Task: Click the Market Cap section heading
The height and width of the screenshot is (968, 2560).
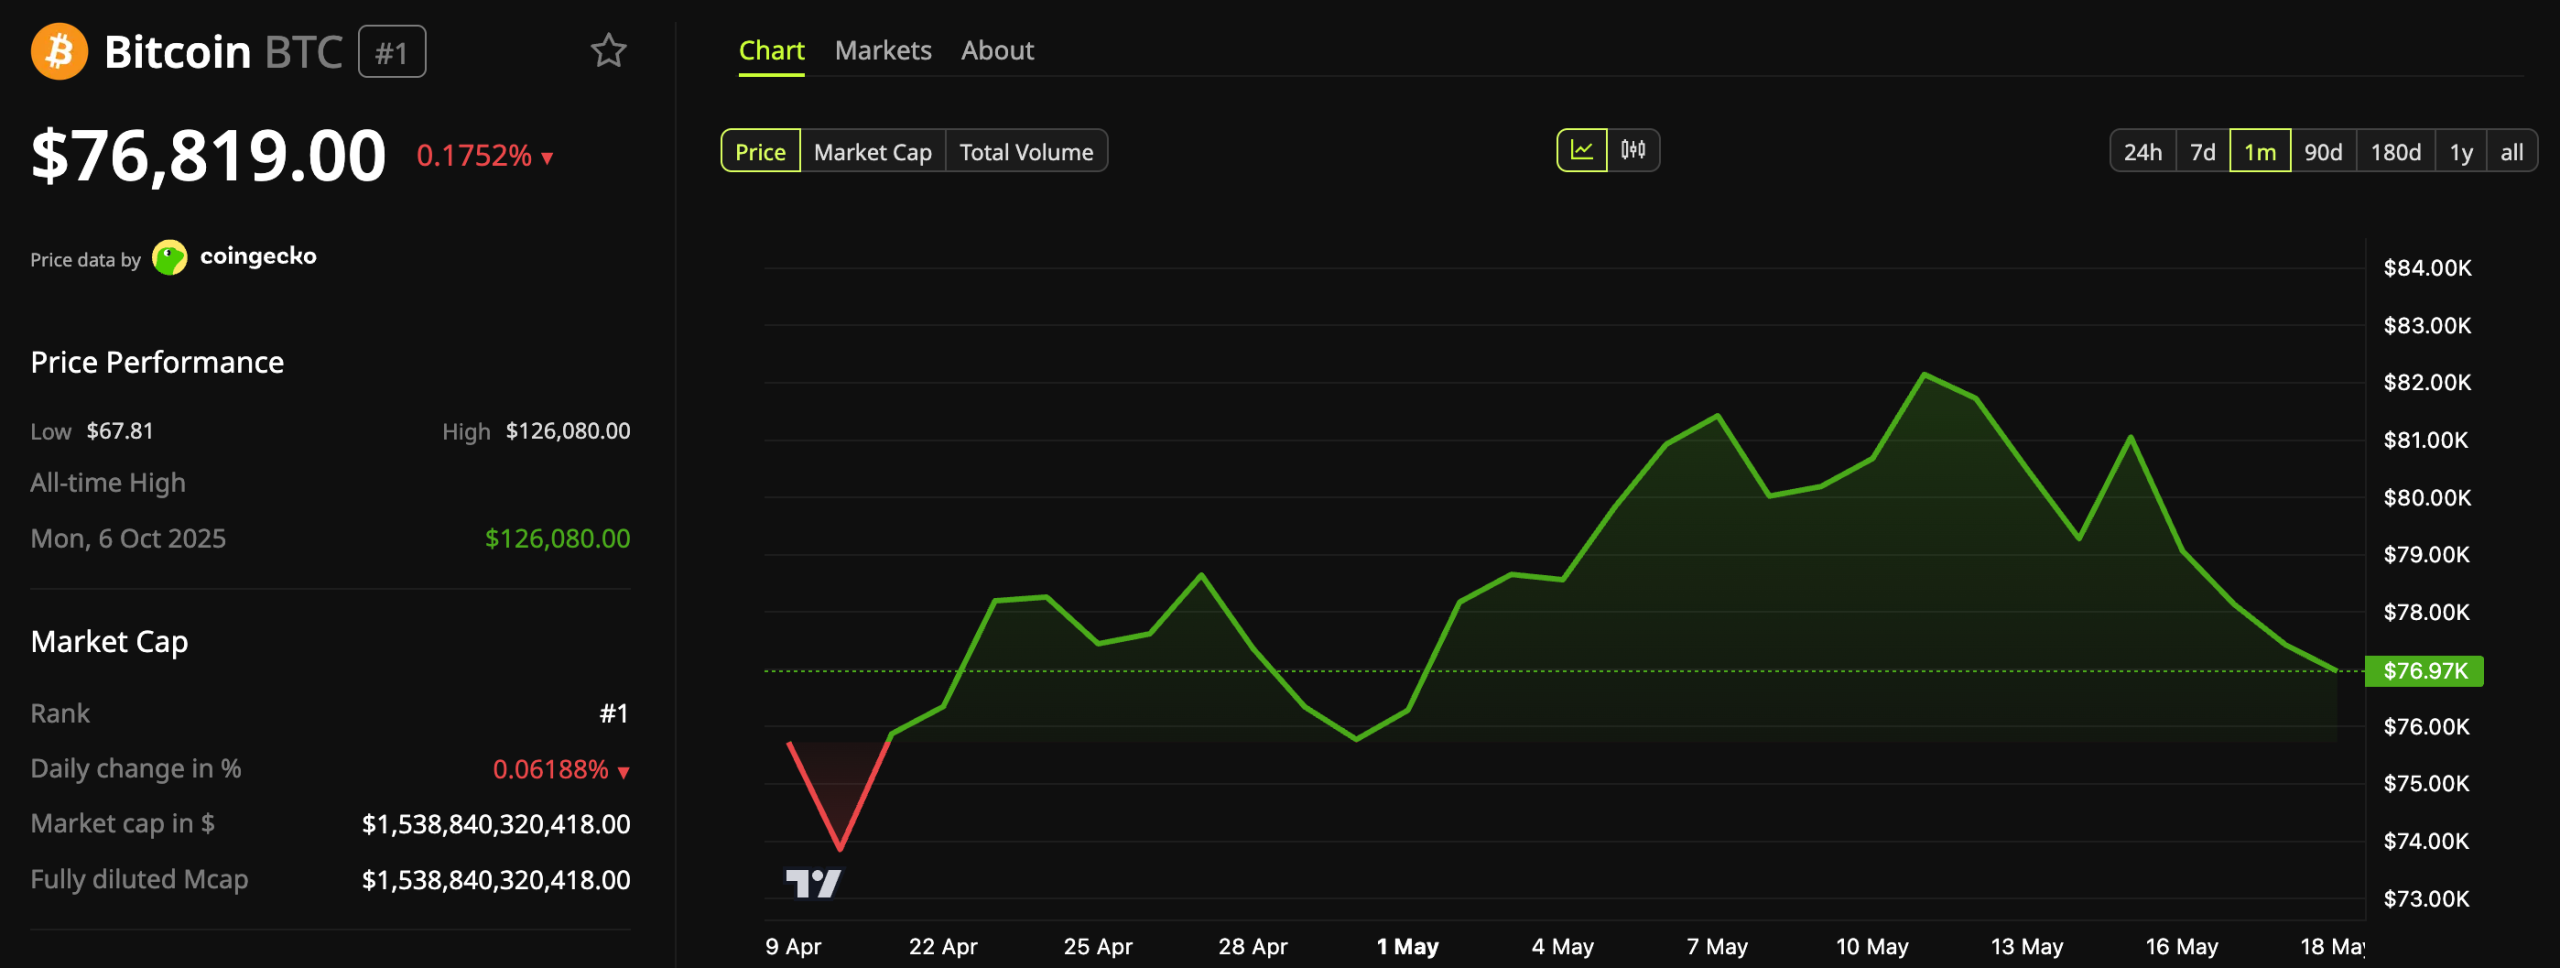Action: 109,642
